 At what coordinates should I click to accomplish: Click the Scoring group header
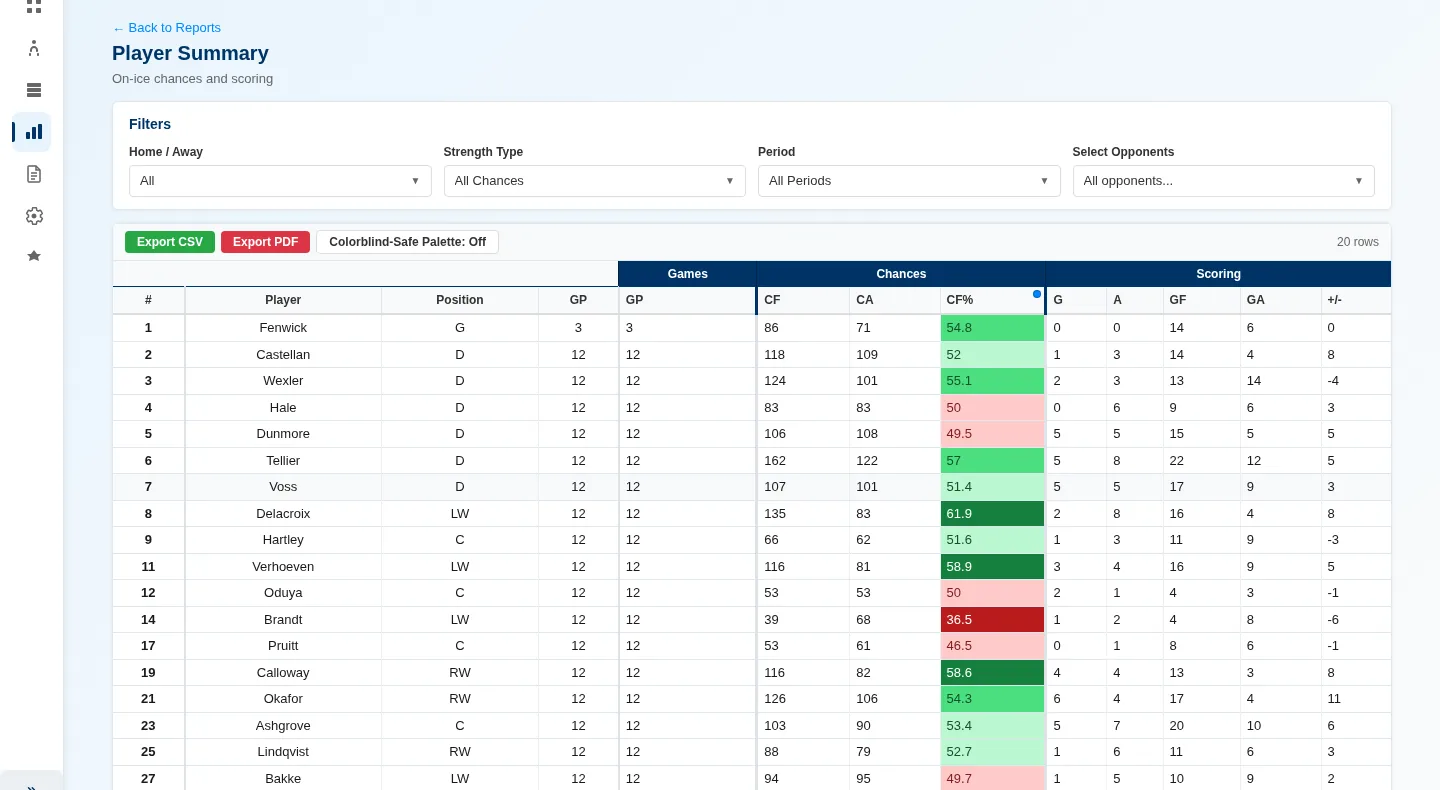coord(1218,274)
